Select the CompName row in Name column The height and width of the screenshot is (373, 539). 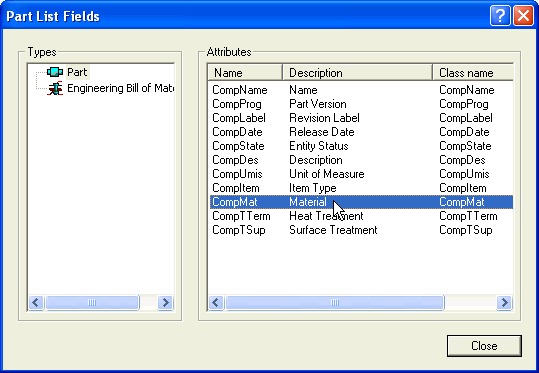click(240, 90)
